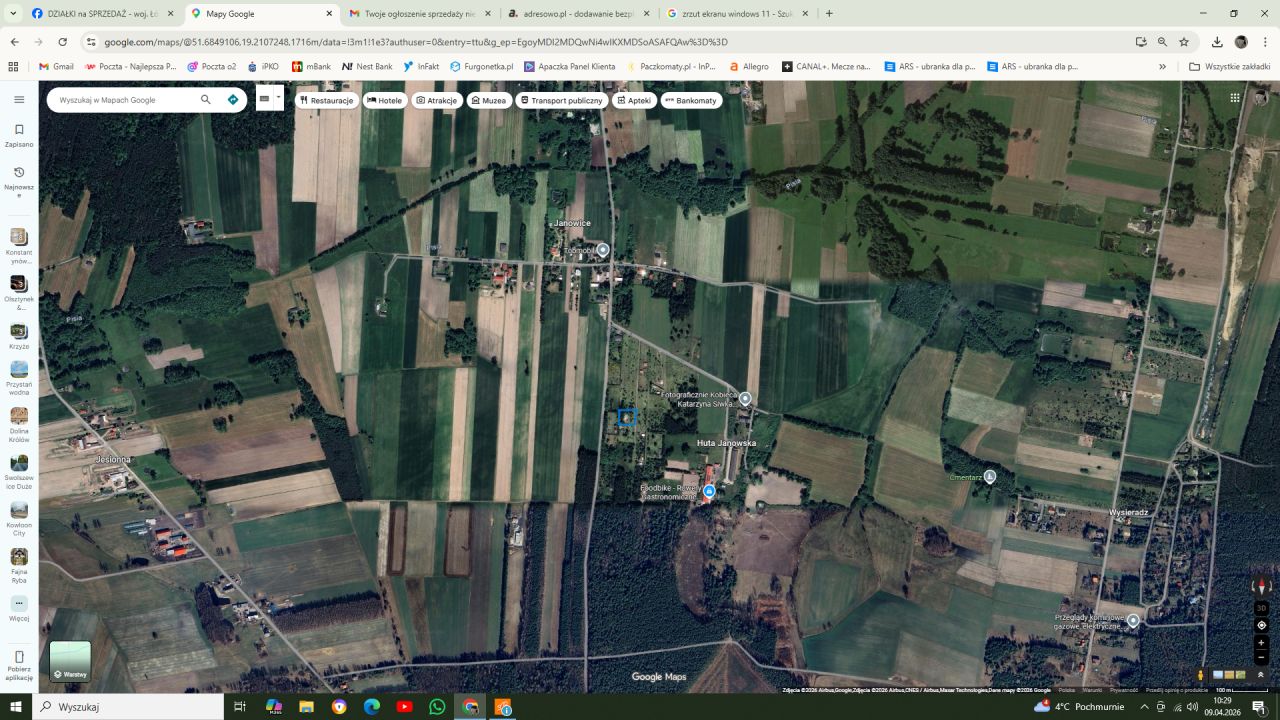Filter the map by Apteki
The width and height of the screenshot is (1280, 720).
coord(633,101)
